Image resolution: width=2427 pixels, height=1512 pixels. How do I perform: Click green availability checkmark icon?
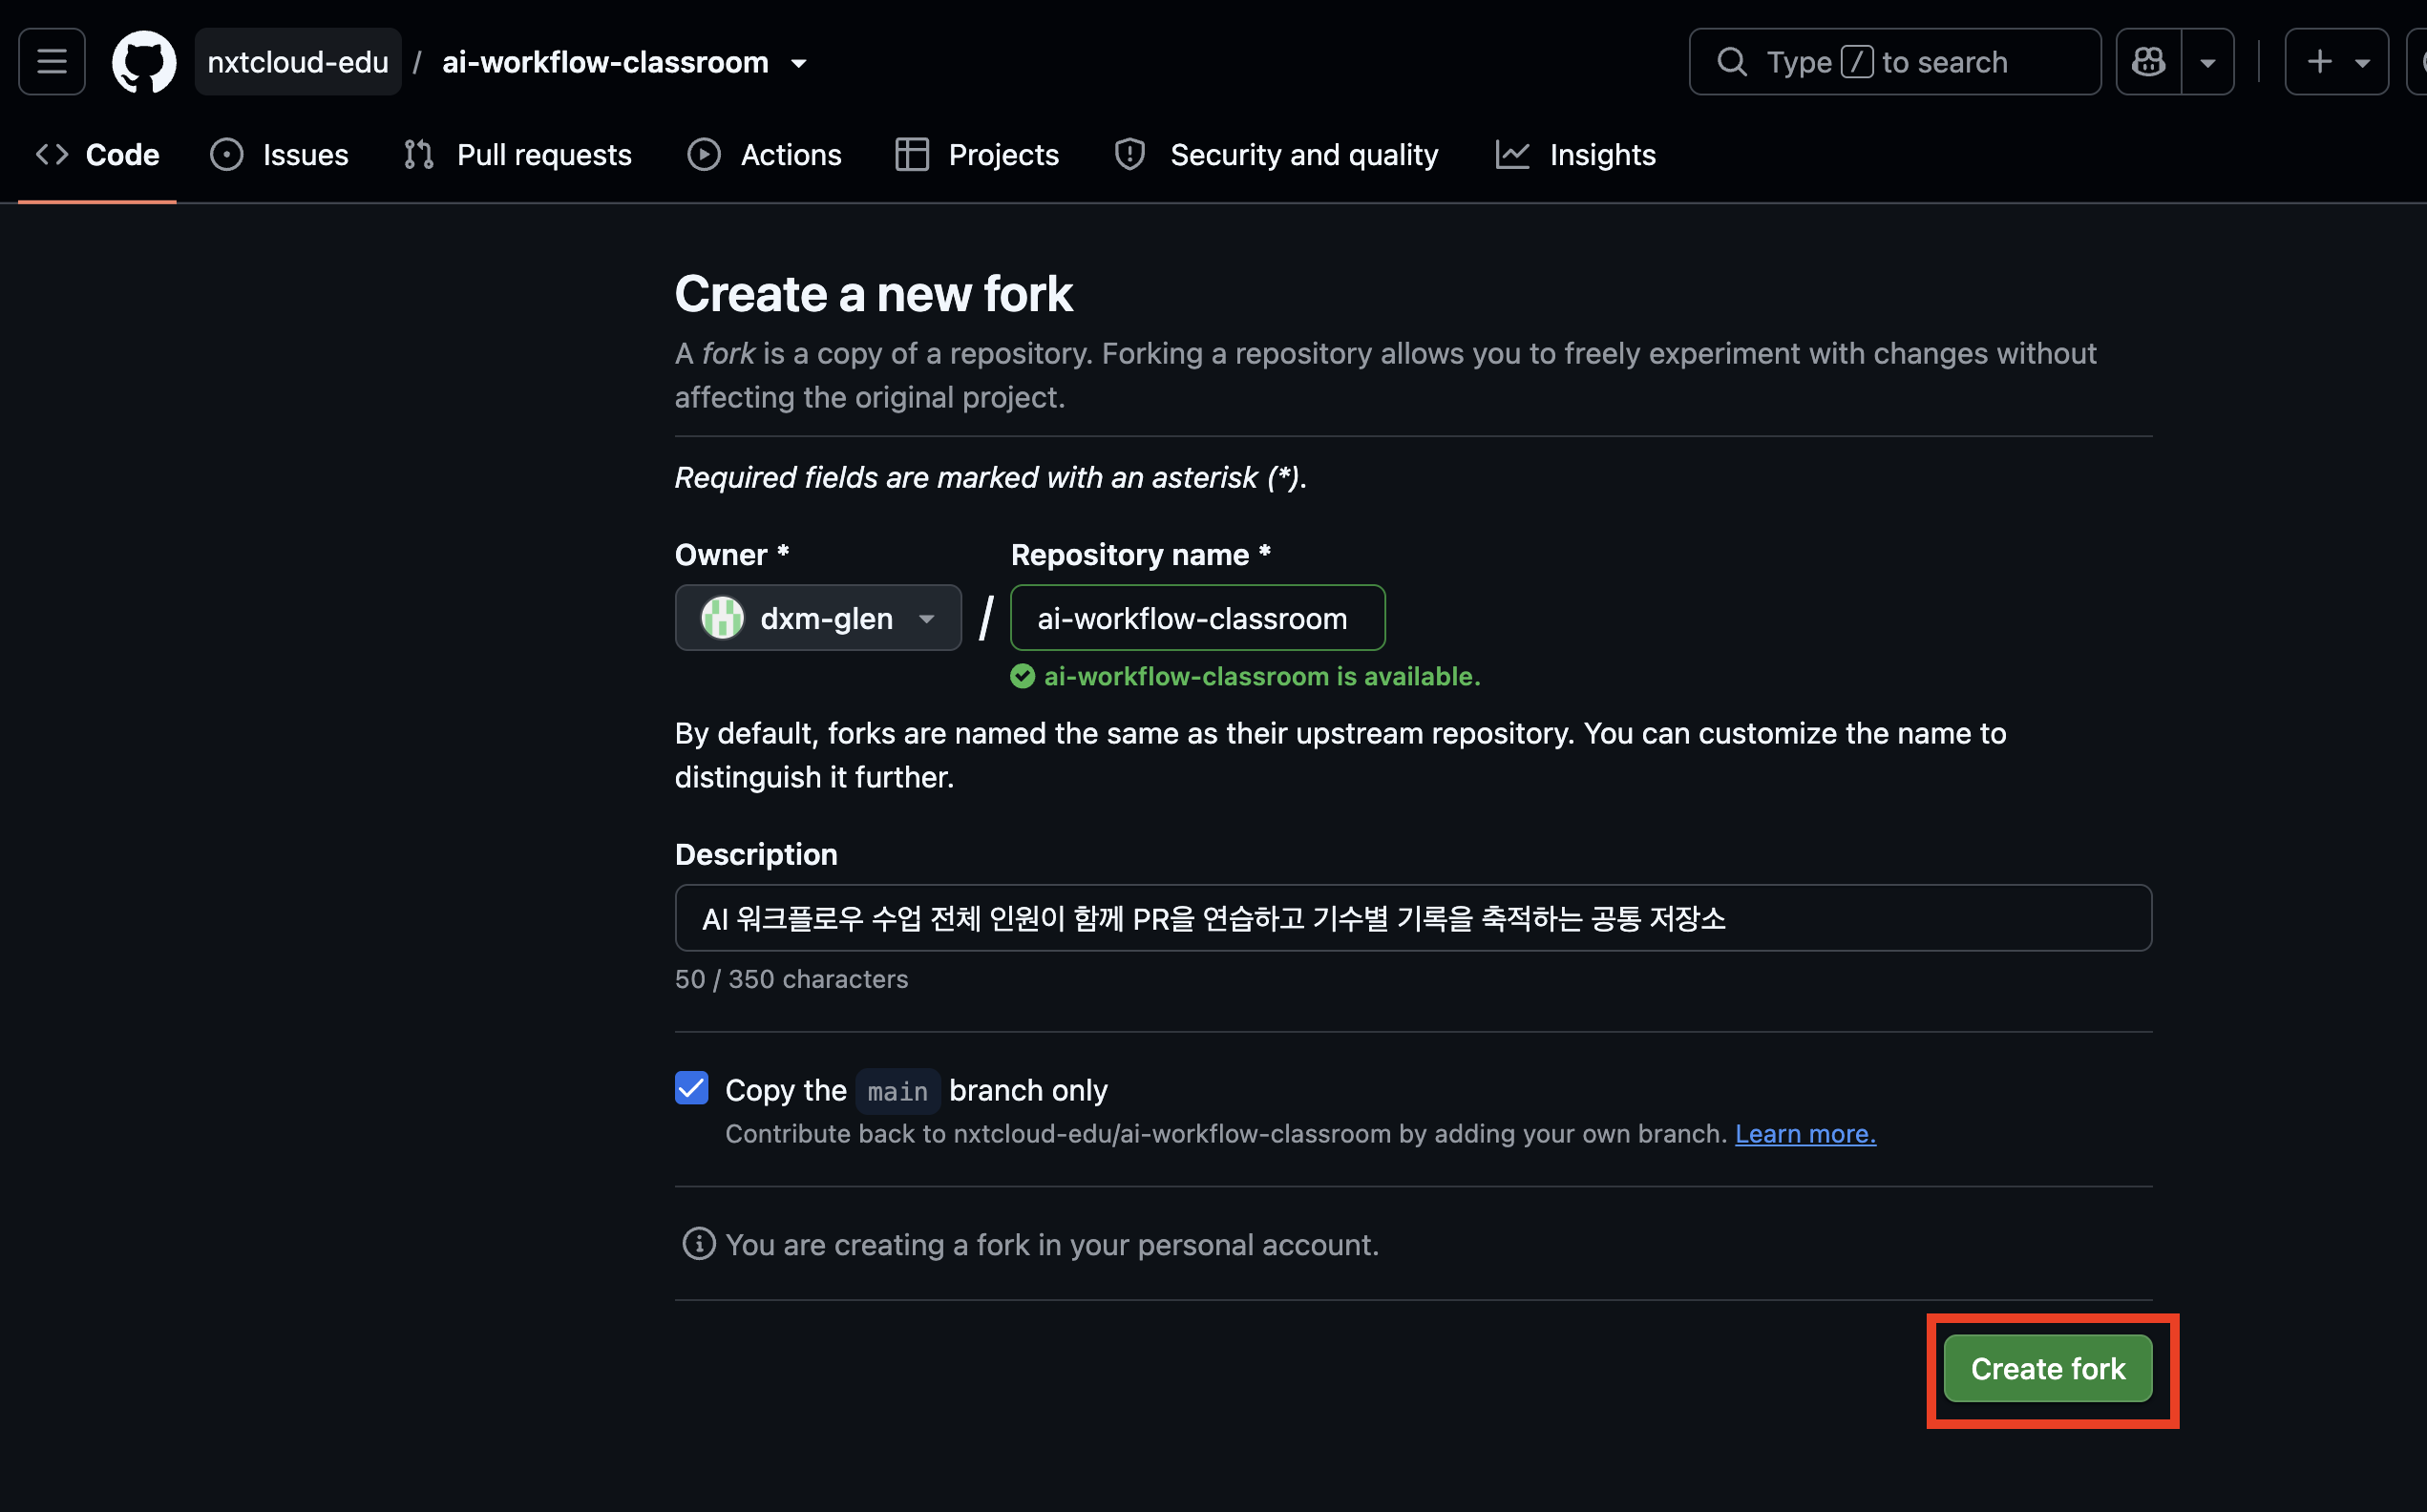[x=1022, y=677]
